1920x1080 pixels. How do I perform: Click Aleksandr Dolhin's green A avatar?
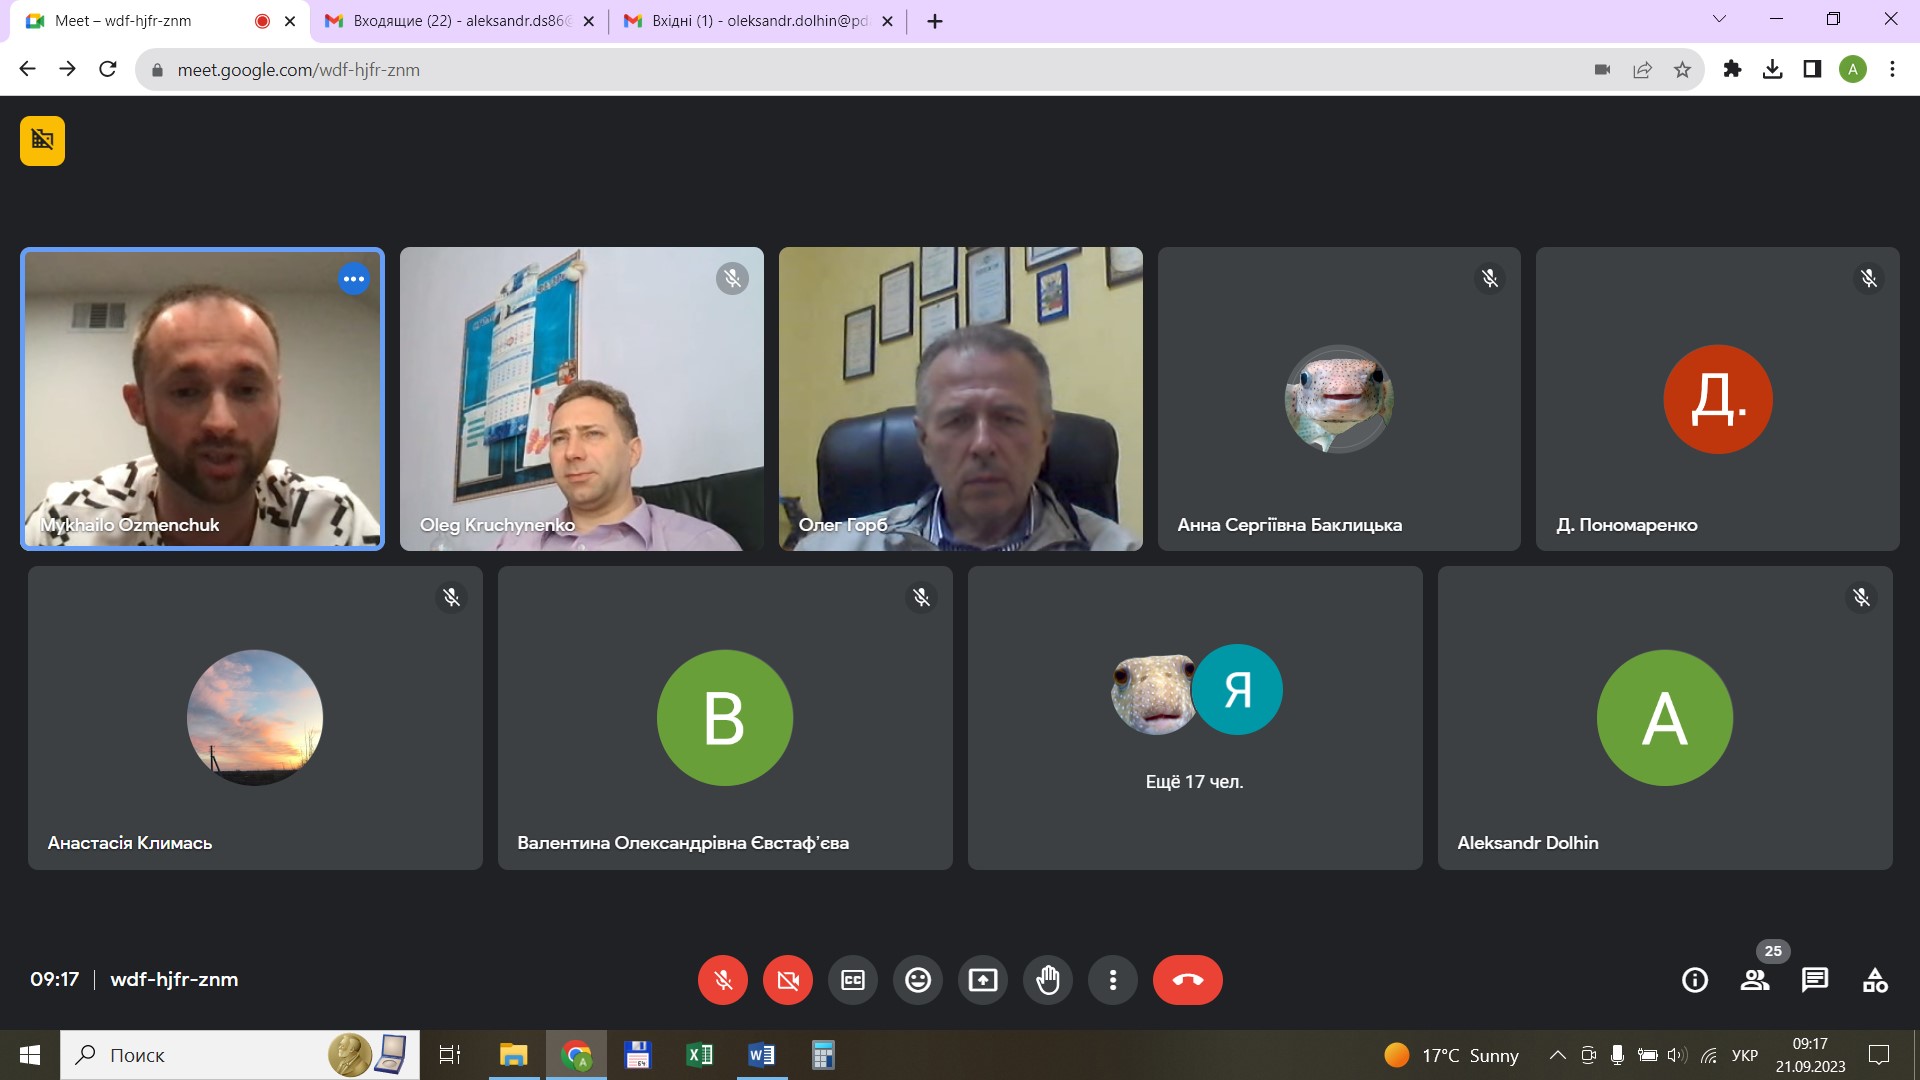[x=1665, y=717]
